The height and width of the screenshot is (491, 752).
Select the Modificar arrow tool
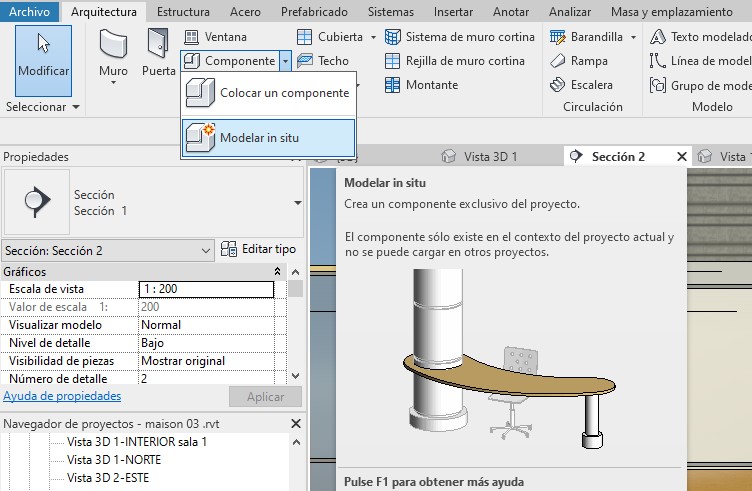click(x=43, y=58)
